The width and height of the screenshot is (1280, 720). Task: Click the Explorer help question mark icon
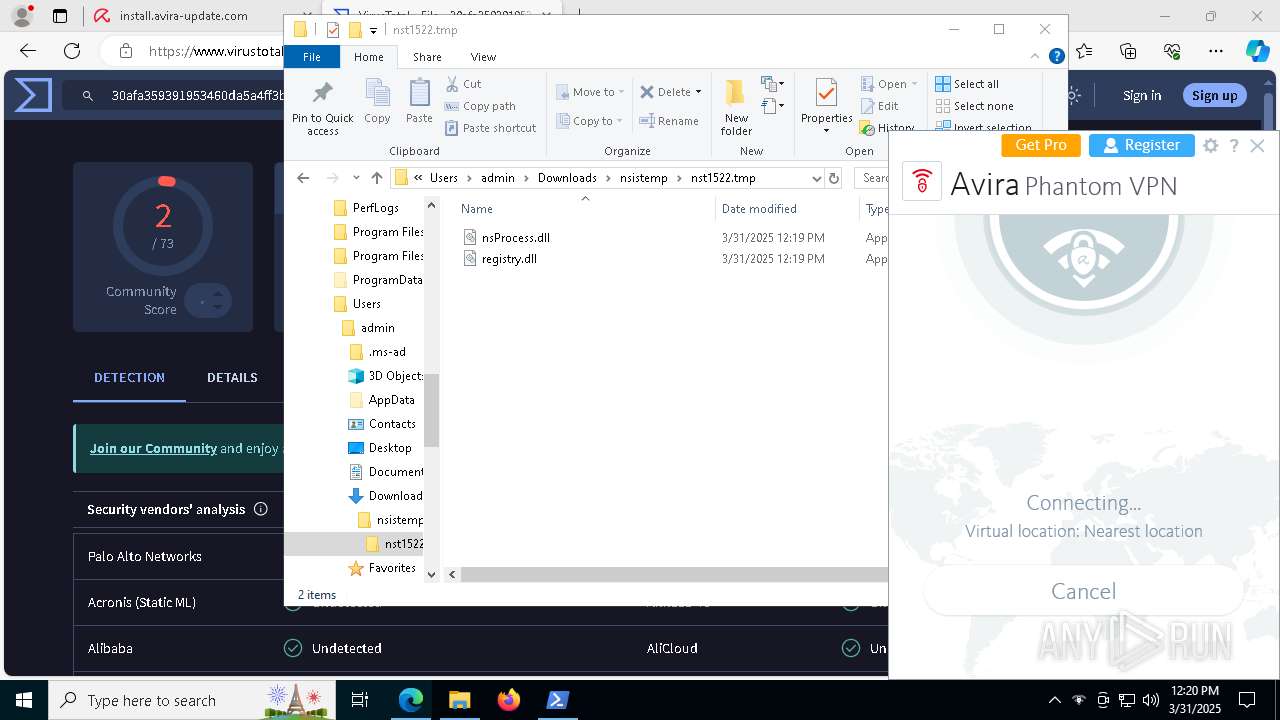[x=1056, y=57]
